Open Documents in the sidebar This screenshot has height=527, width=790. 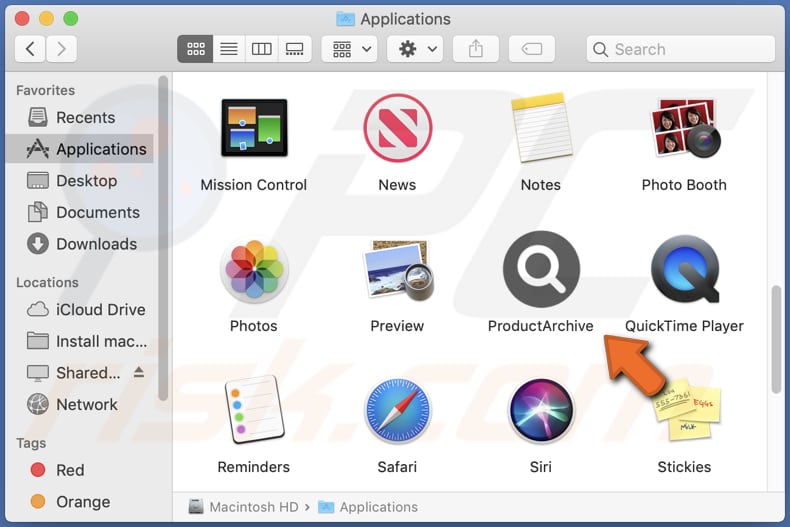(80, 212)
